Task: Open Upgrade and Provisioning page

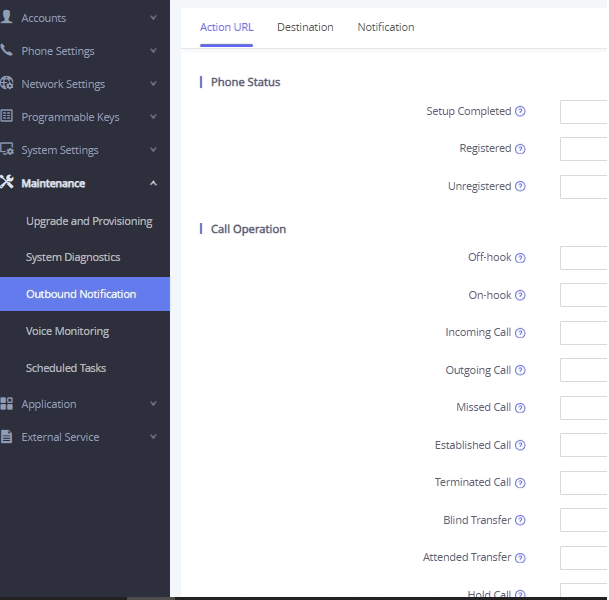Action: coord(89,221)
